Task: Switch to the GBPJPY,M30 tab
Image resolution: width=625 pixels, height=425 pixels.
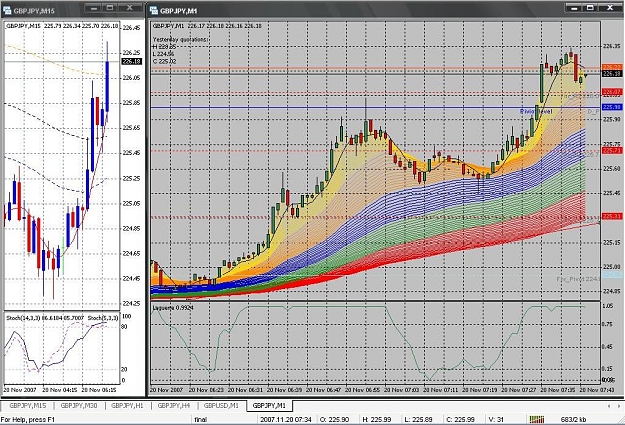Action: [x=79, y=405]
